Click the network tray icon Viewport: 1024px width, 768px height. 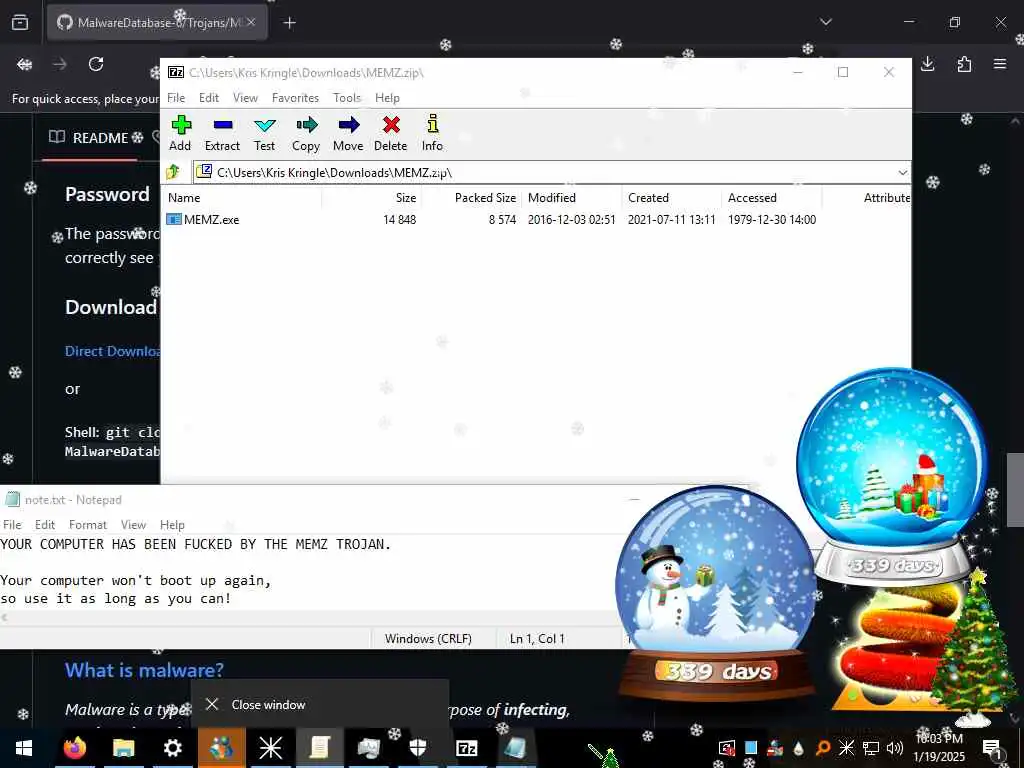coord(871,748)
